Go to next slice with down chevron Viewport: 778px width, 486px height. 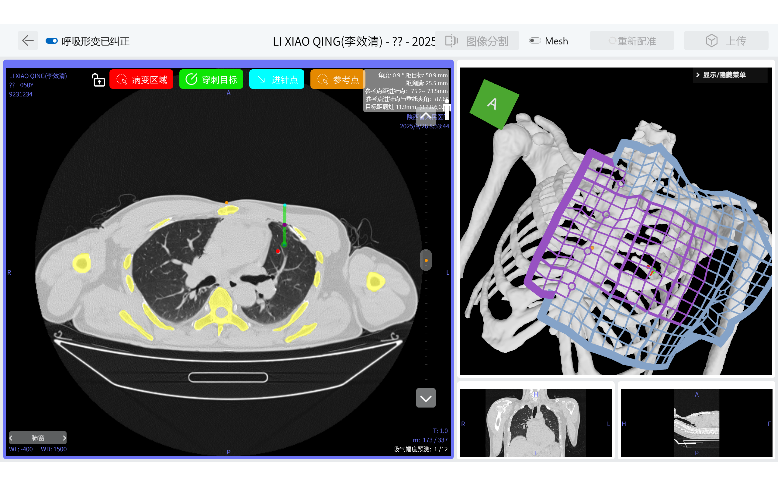(x=426, y=398)
